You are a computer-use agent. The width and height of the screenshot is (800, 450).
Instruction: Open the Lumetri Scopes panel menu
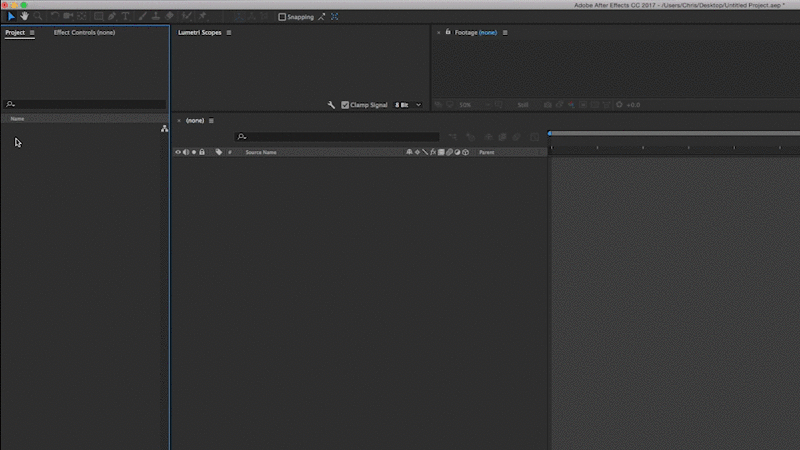(229, 33)
